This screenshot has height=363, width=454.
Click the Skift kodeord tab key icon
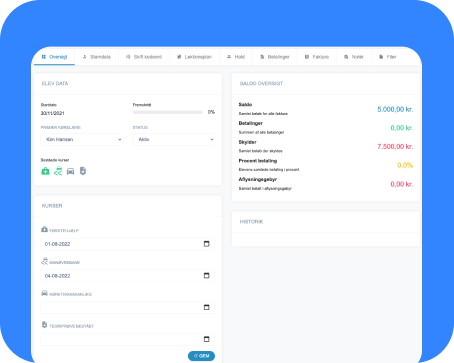coord(128,57)
